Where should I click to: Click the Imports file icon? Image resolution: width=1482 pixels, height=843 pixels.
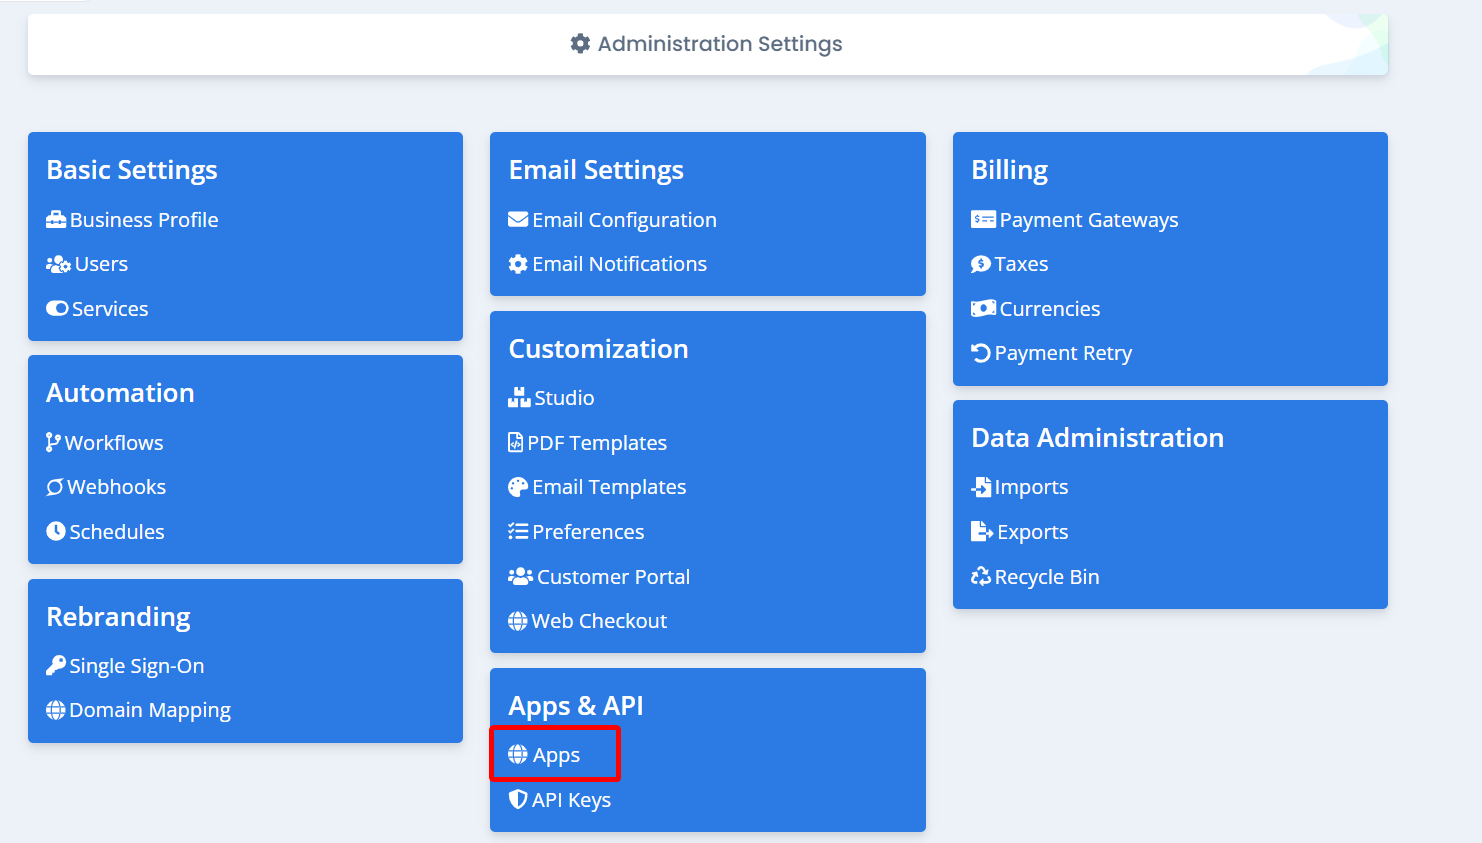[981, 487]
